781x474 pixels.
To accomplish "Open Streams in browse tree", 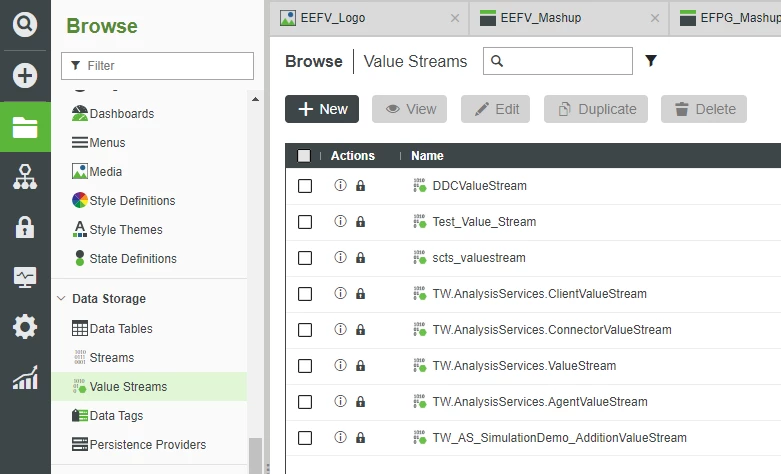I will [112, 357].
